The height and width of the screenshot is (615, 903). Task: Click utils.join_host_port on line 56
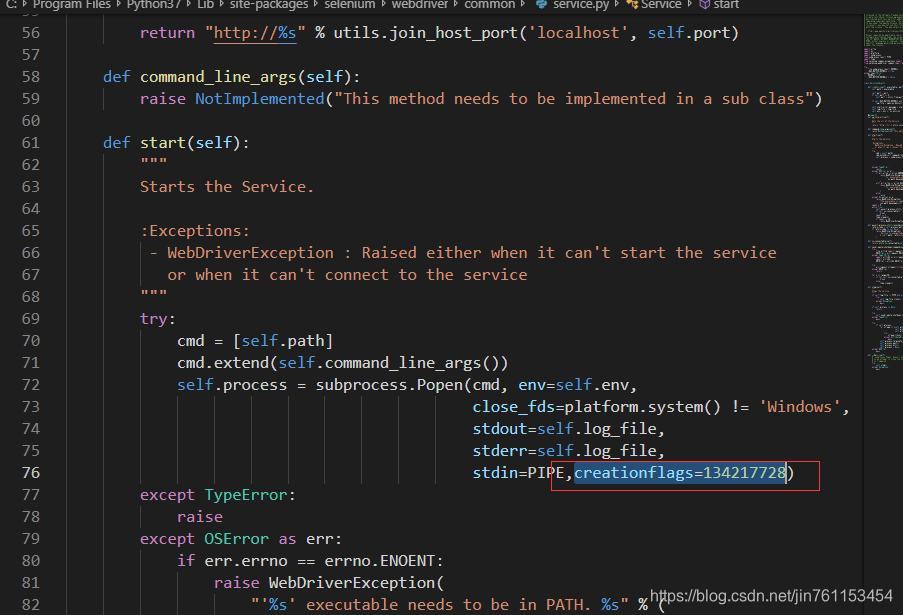coord(426,33)
